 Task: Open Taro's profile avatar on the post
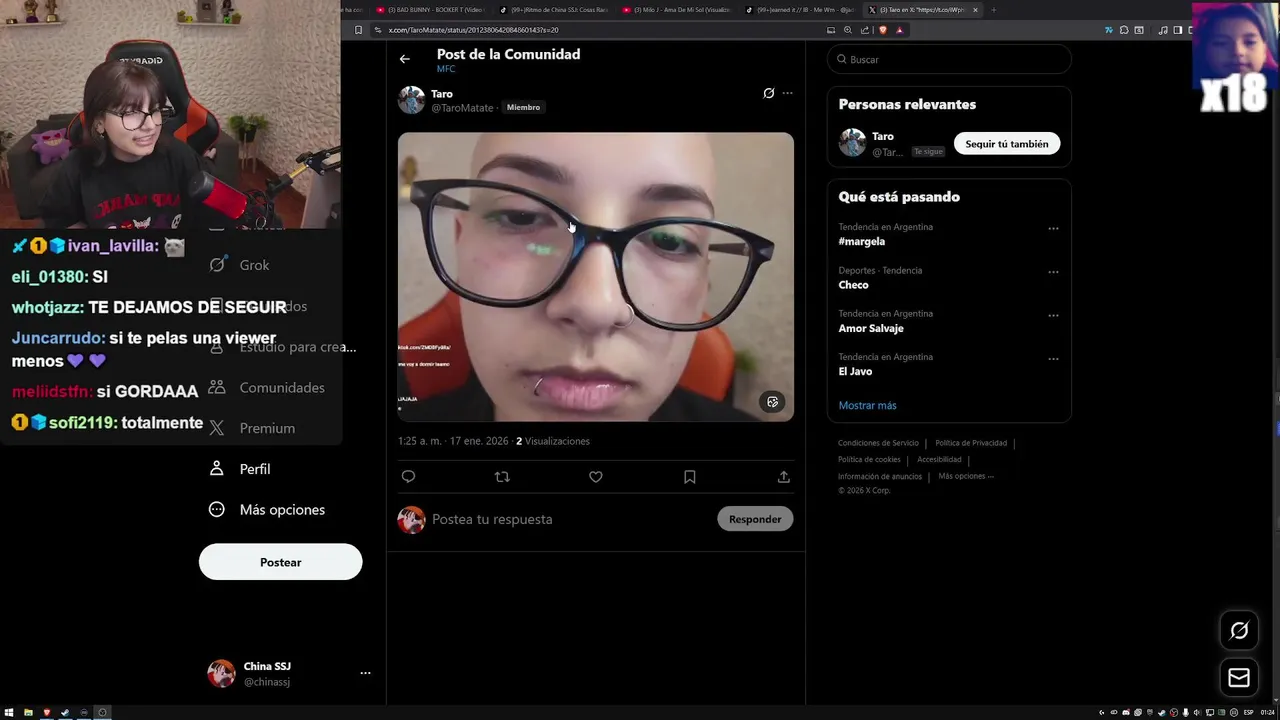412,100
